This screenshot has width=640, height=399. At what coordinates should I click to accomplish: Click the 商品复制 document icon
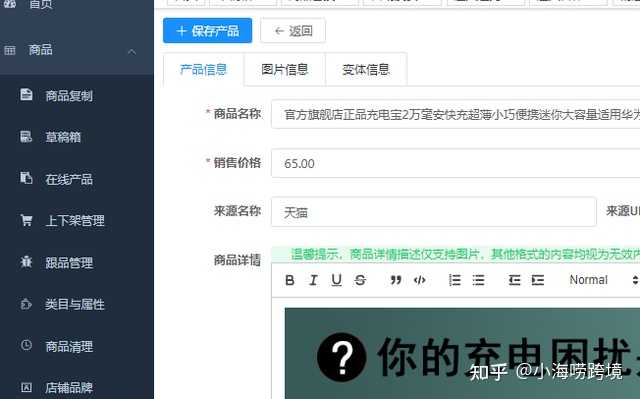pos(26,94)
